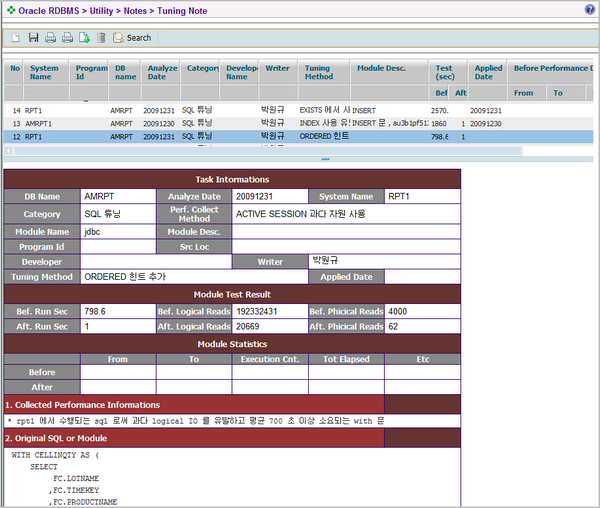Screen dimensions: 600x508
Task: Save the note with floppy disk icon
Action: pyautogui.click(x=33, y=37)
